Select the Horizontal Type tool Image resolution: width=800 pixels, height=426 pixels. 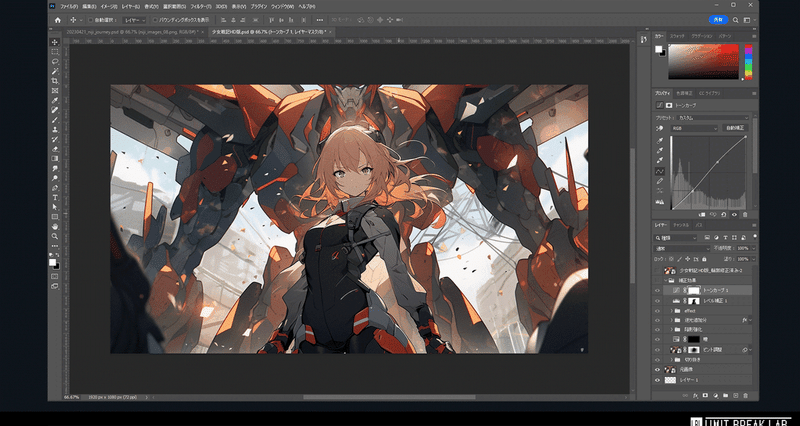coord(55,197)
